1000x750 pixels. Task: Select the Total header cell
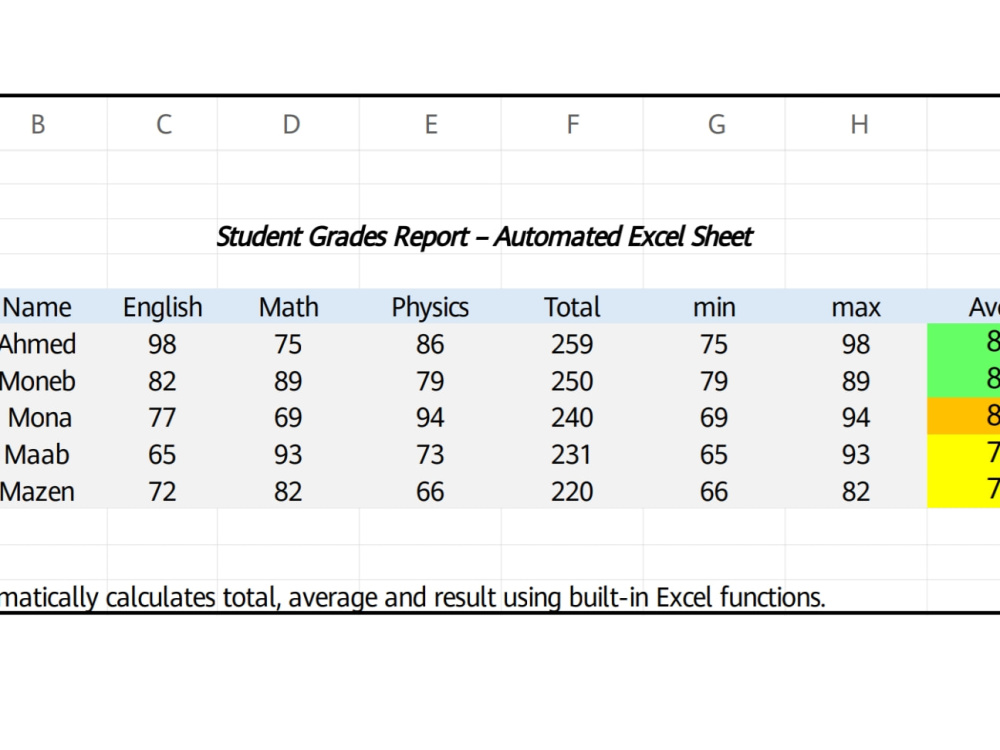point(573,307)
